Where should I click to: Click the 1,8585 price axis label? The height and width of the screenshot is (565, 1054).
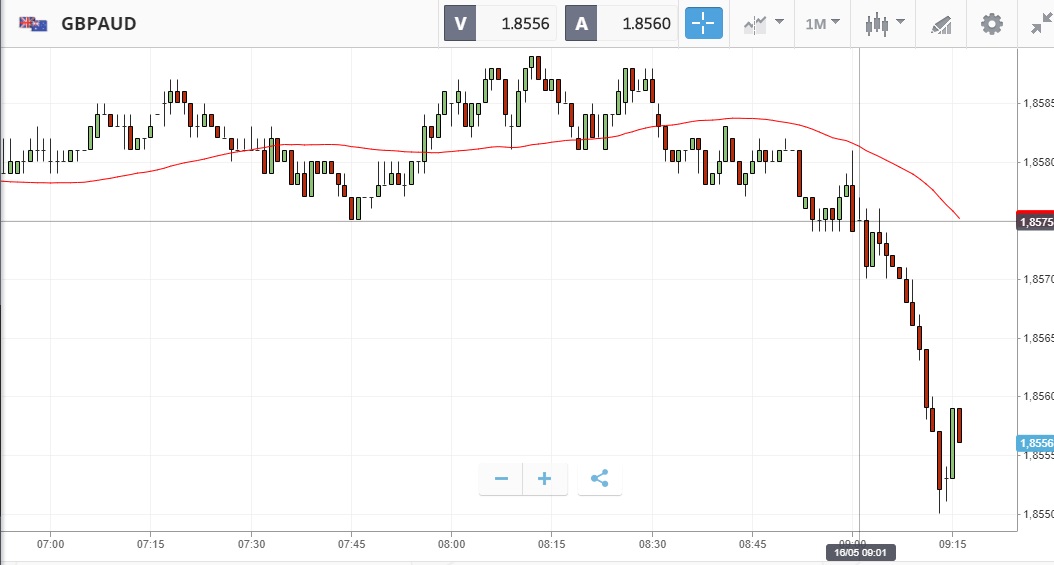1035,103
